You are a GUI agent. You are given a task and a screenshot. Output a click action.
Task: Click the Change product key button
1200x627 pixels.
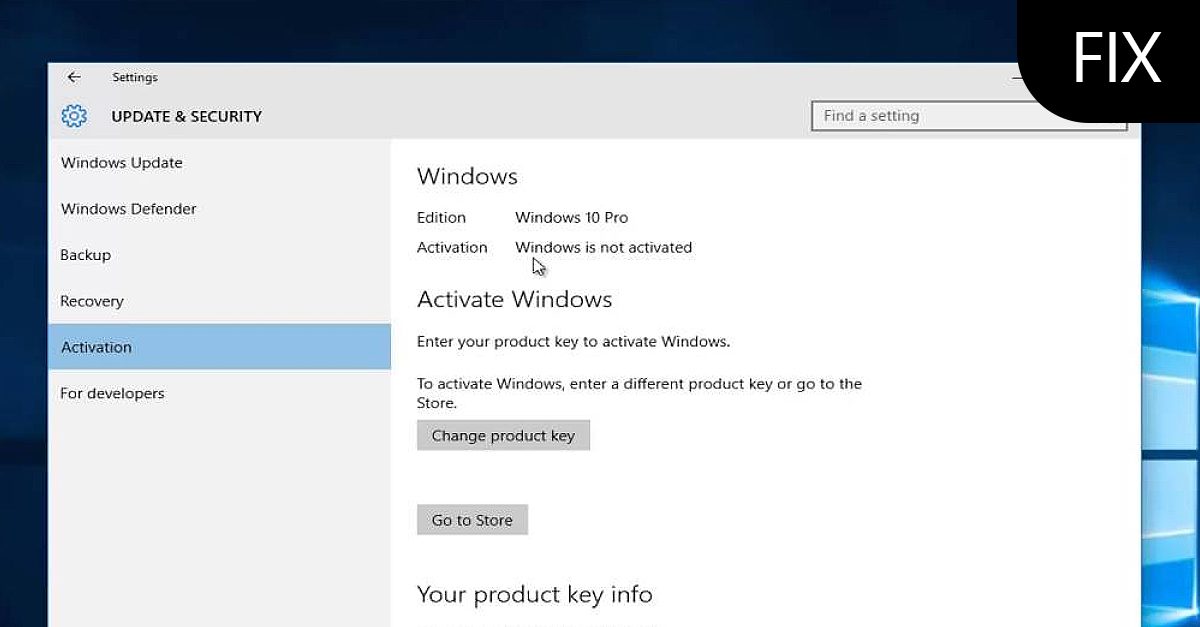click(503, 435)
